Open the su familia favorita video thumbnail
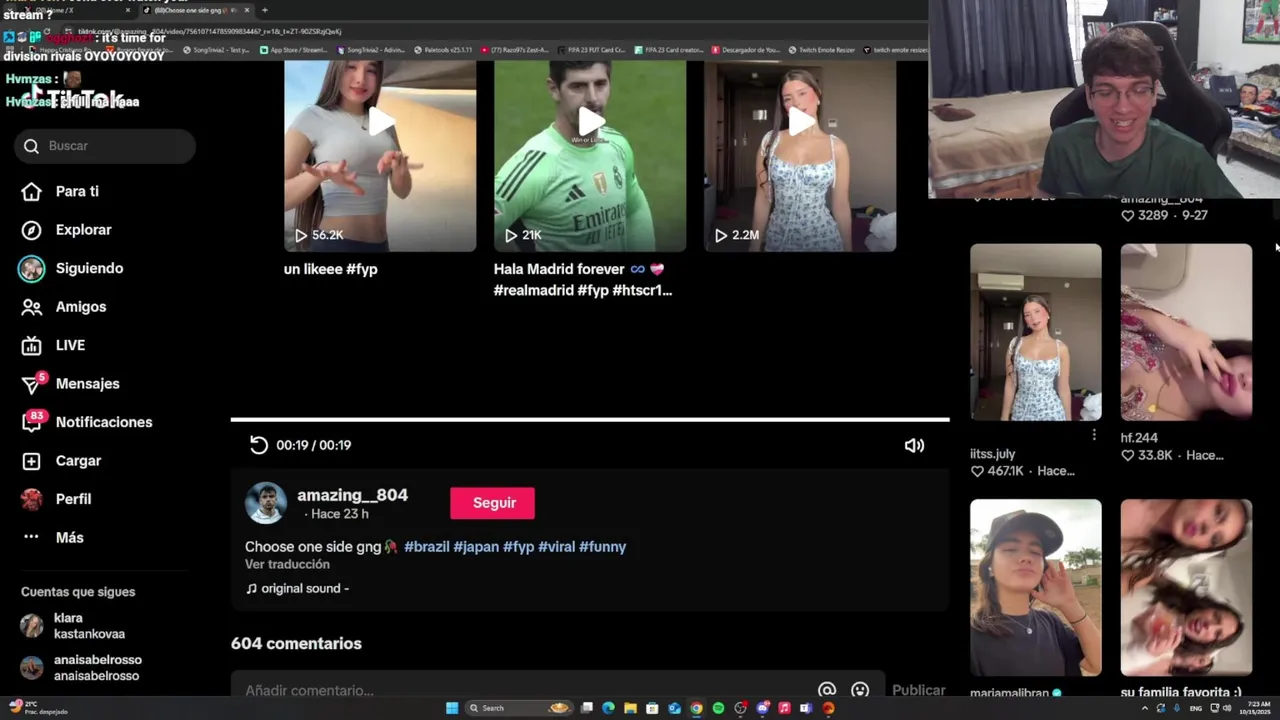Screen dimensions: 1280x720 point(1186,588)
